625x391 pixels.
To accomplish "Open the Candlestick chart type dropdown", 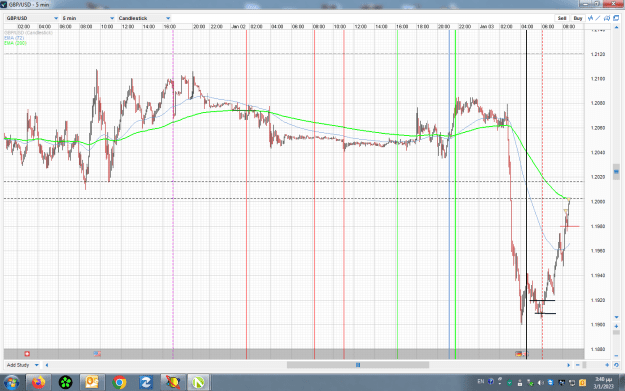I will [144, 18].
